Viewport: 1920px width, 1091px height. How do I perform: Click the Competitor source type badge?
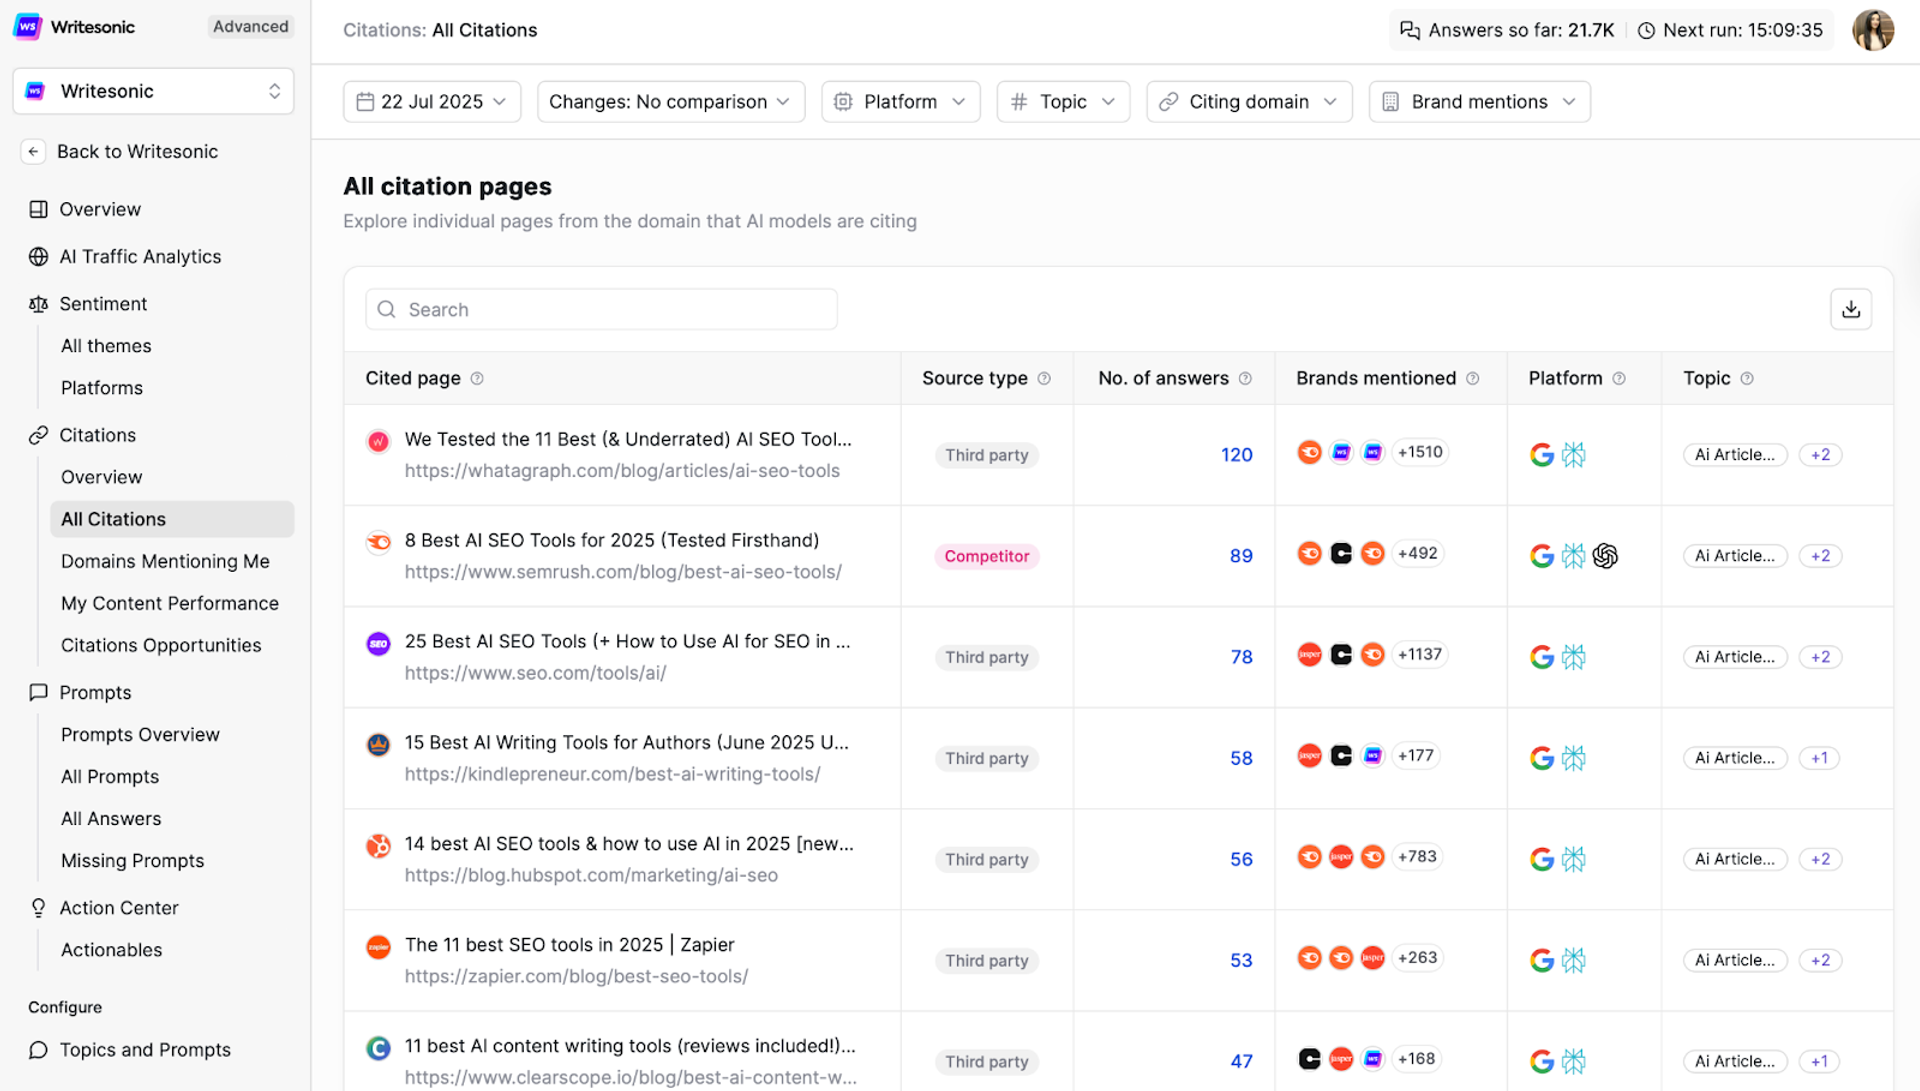(x=986, y=556)
